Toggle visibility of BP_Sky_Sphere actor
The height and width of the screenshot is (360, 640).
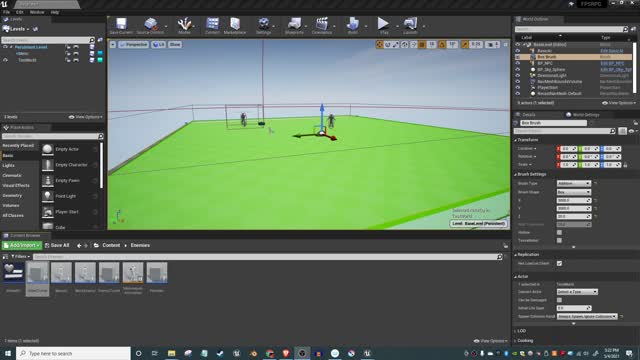[x=518, y=69]
